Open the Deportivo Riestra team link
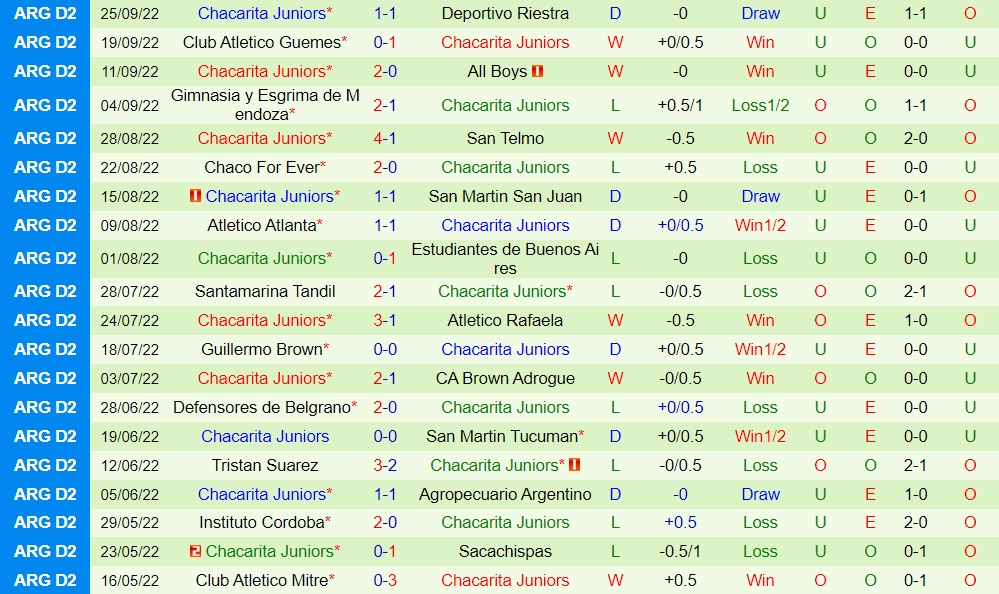 click(x=505, y=14)
